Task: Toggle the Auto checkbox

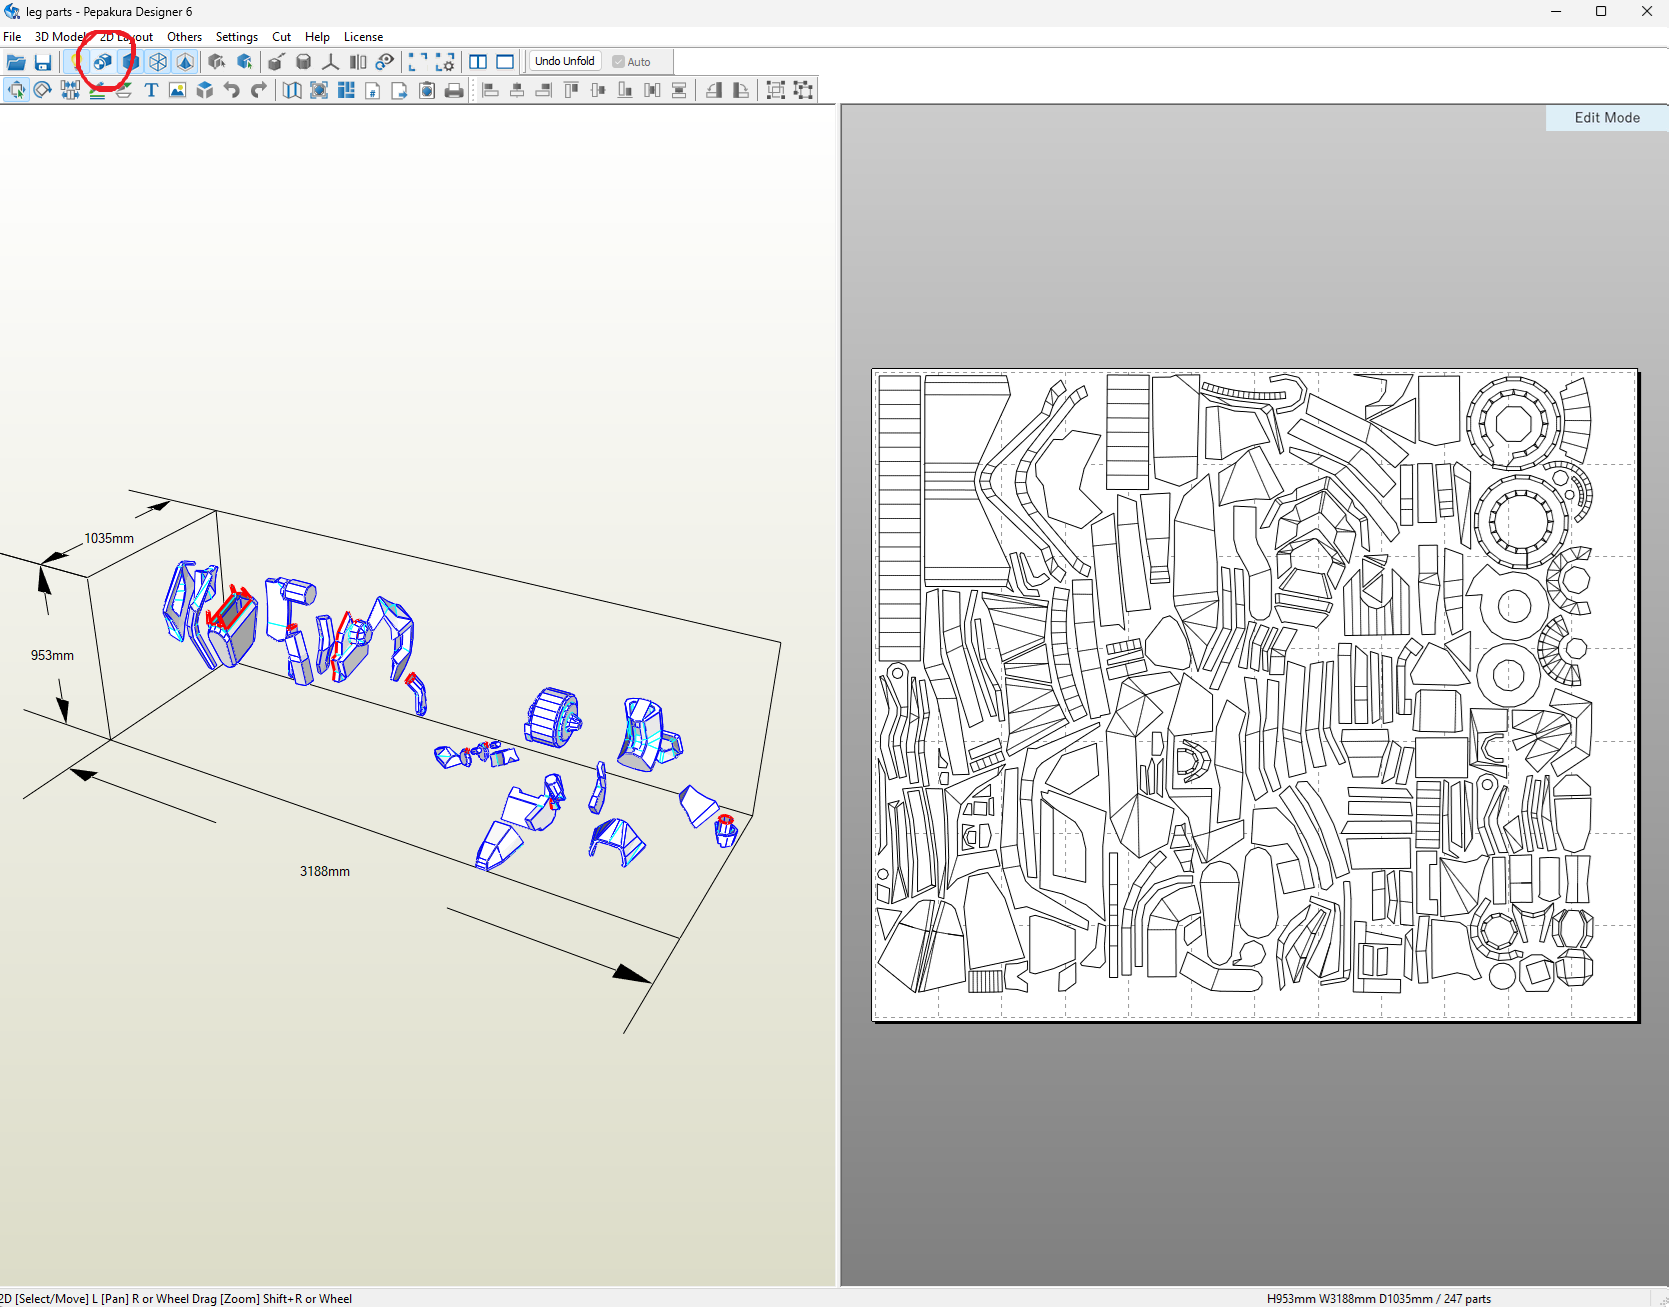Action: 619,62
